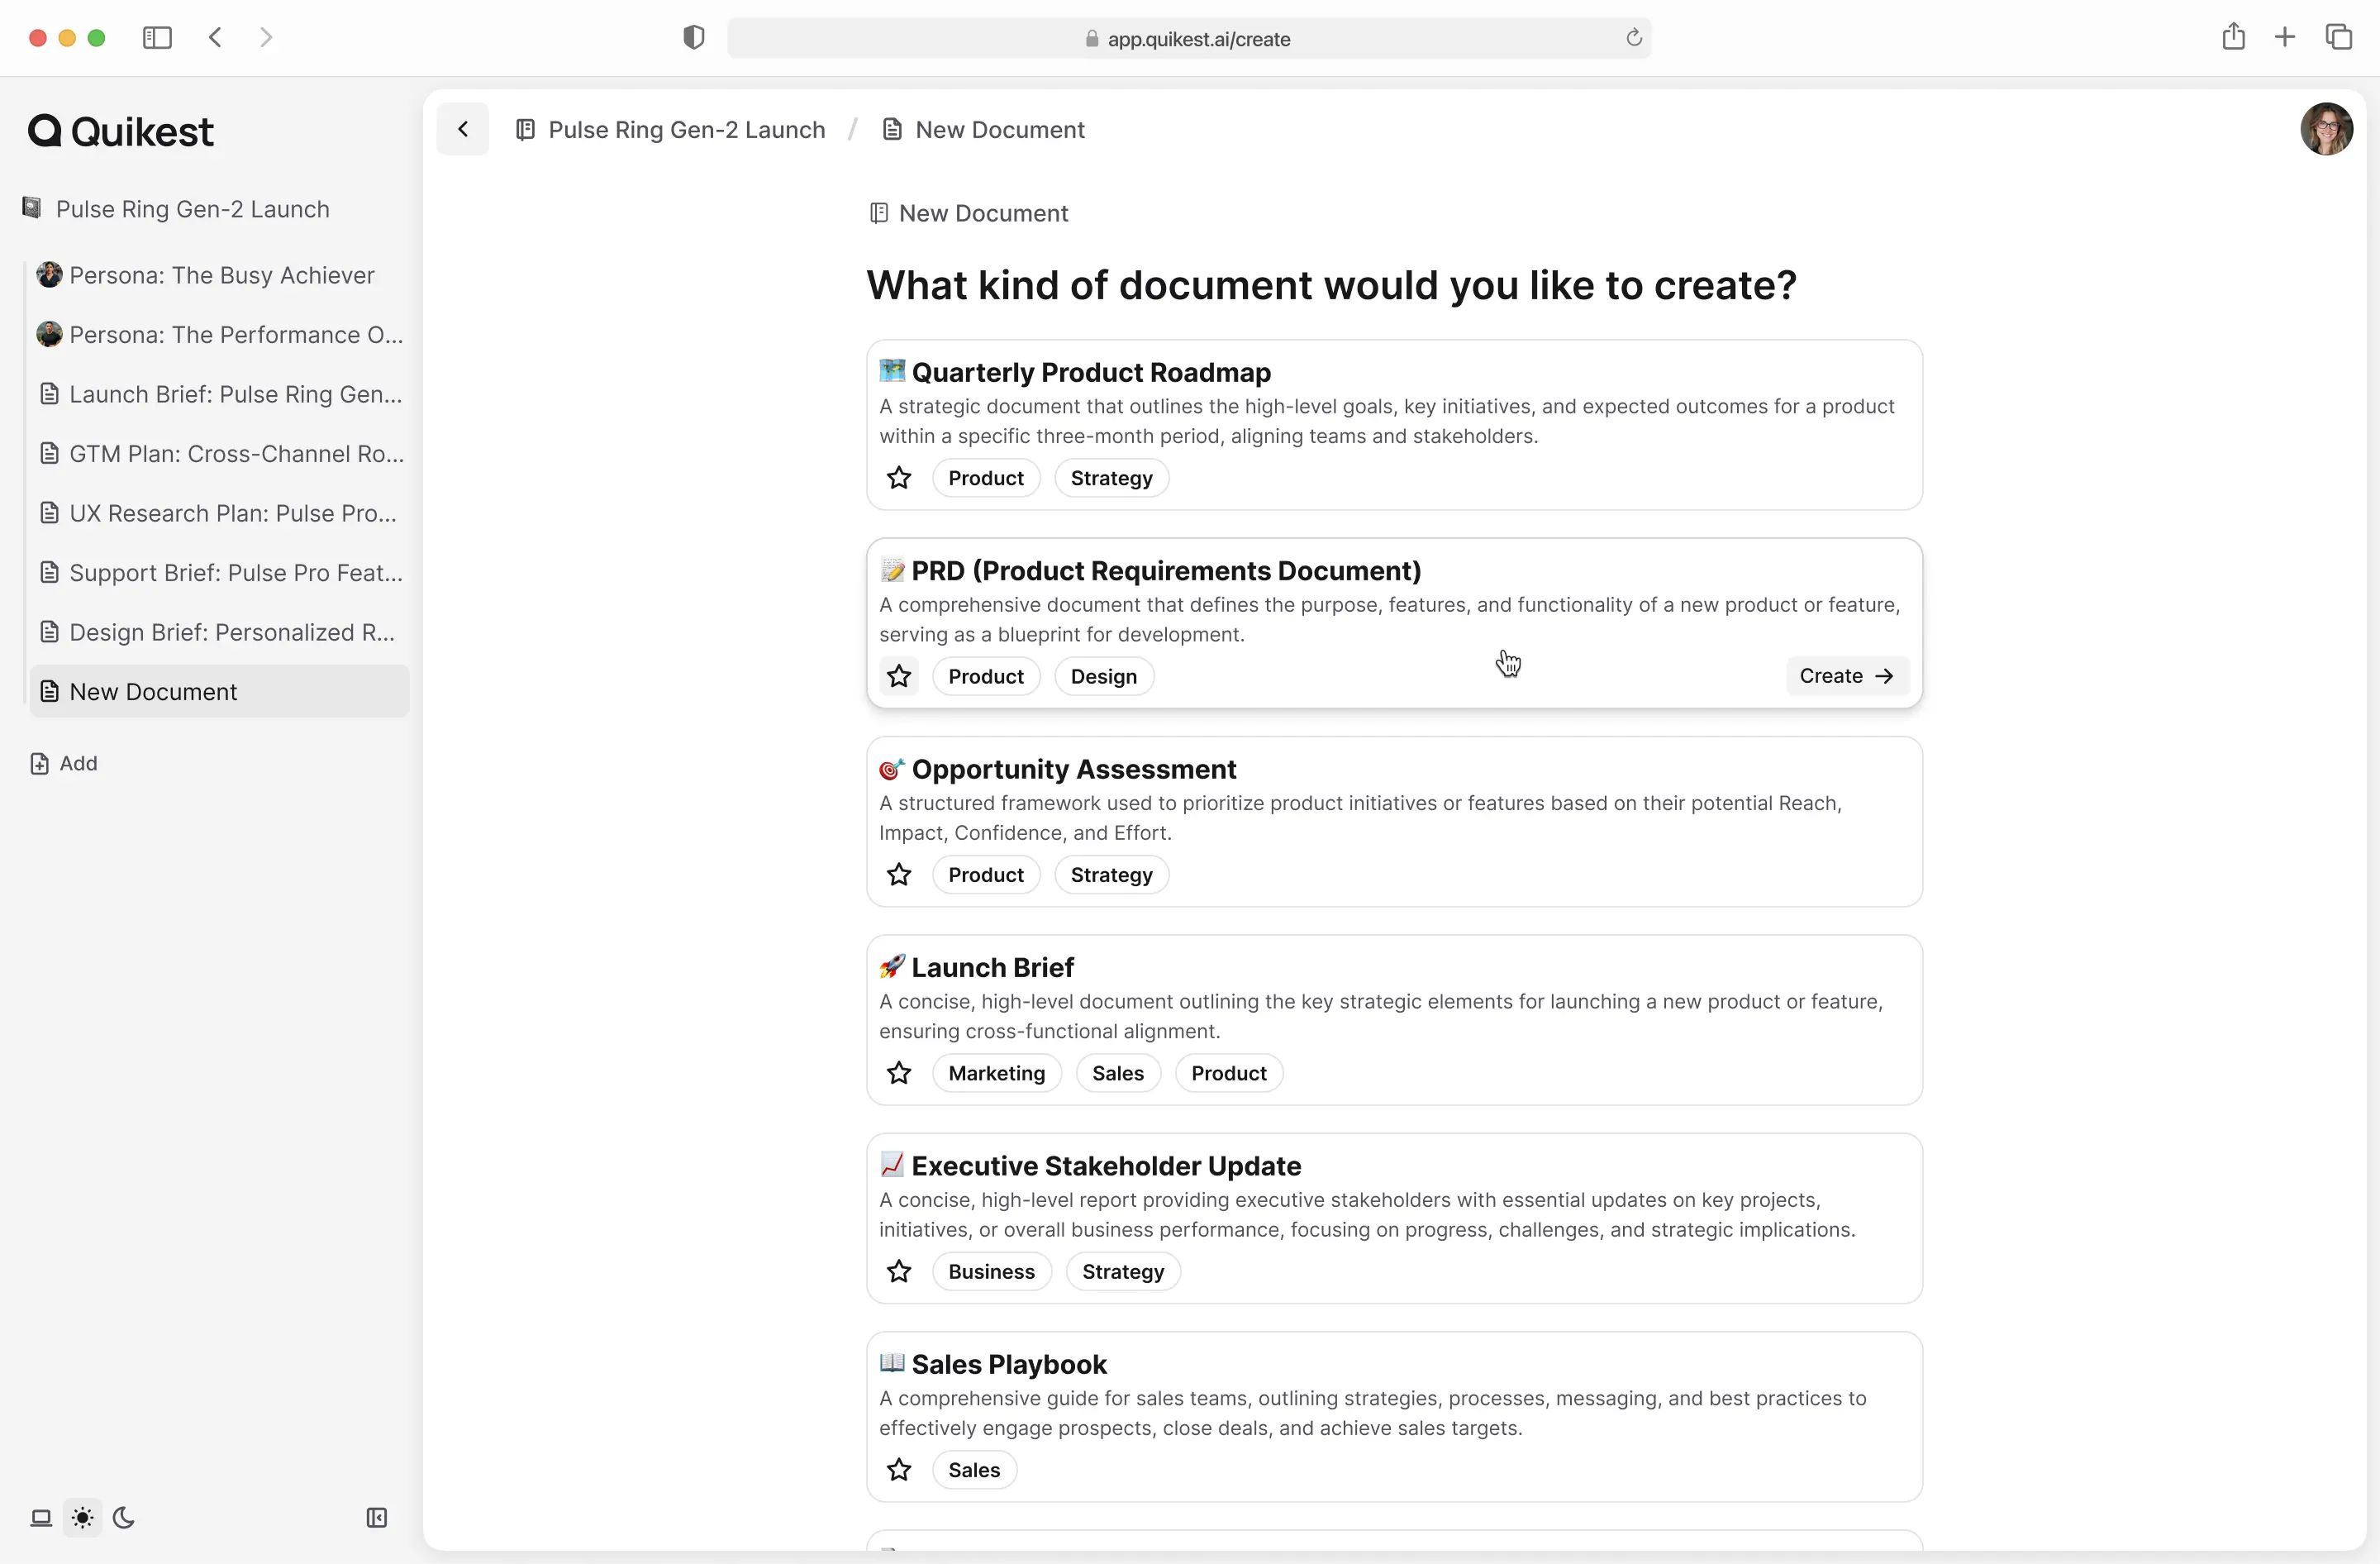Screen dimensions: 2380x1564
Task: Open Persona: The Performance O... document
Action: tap(219, 335)
